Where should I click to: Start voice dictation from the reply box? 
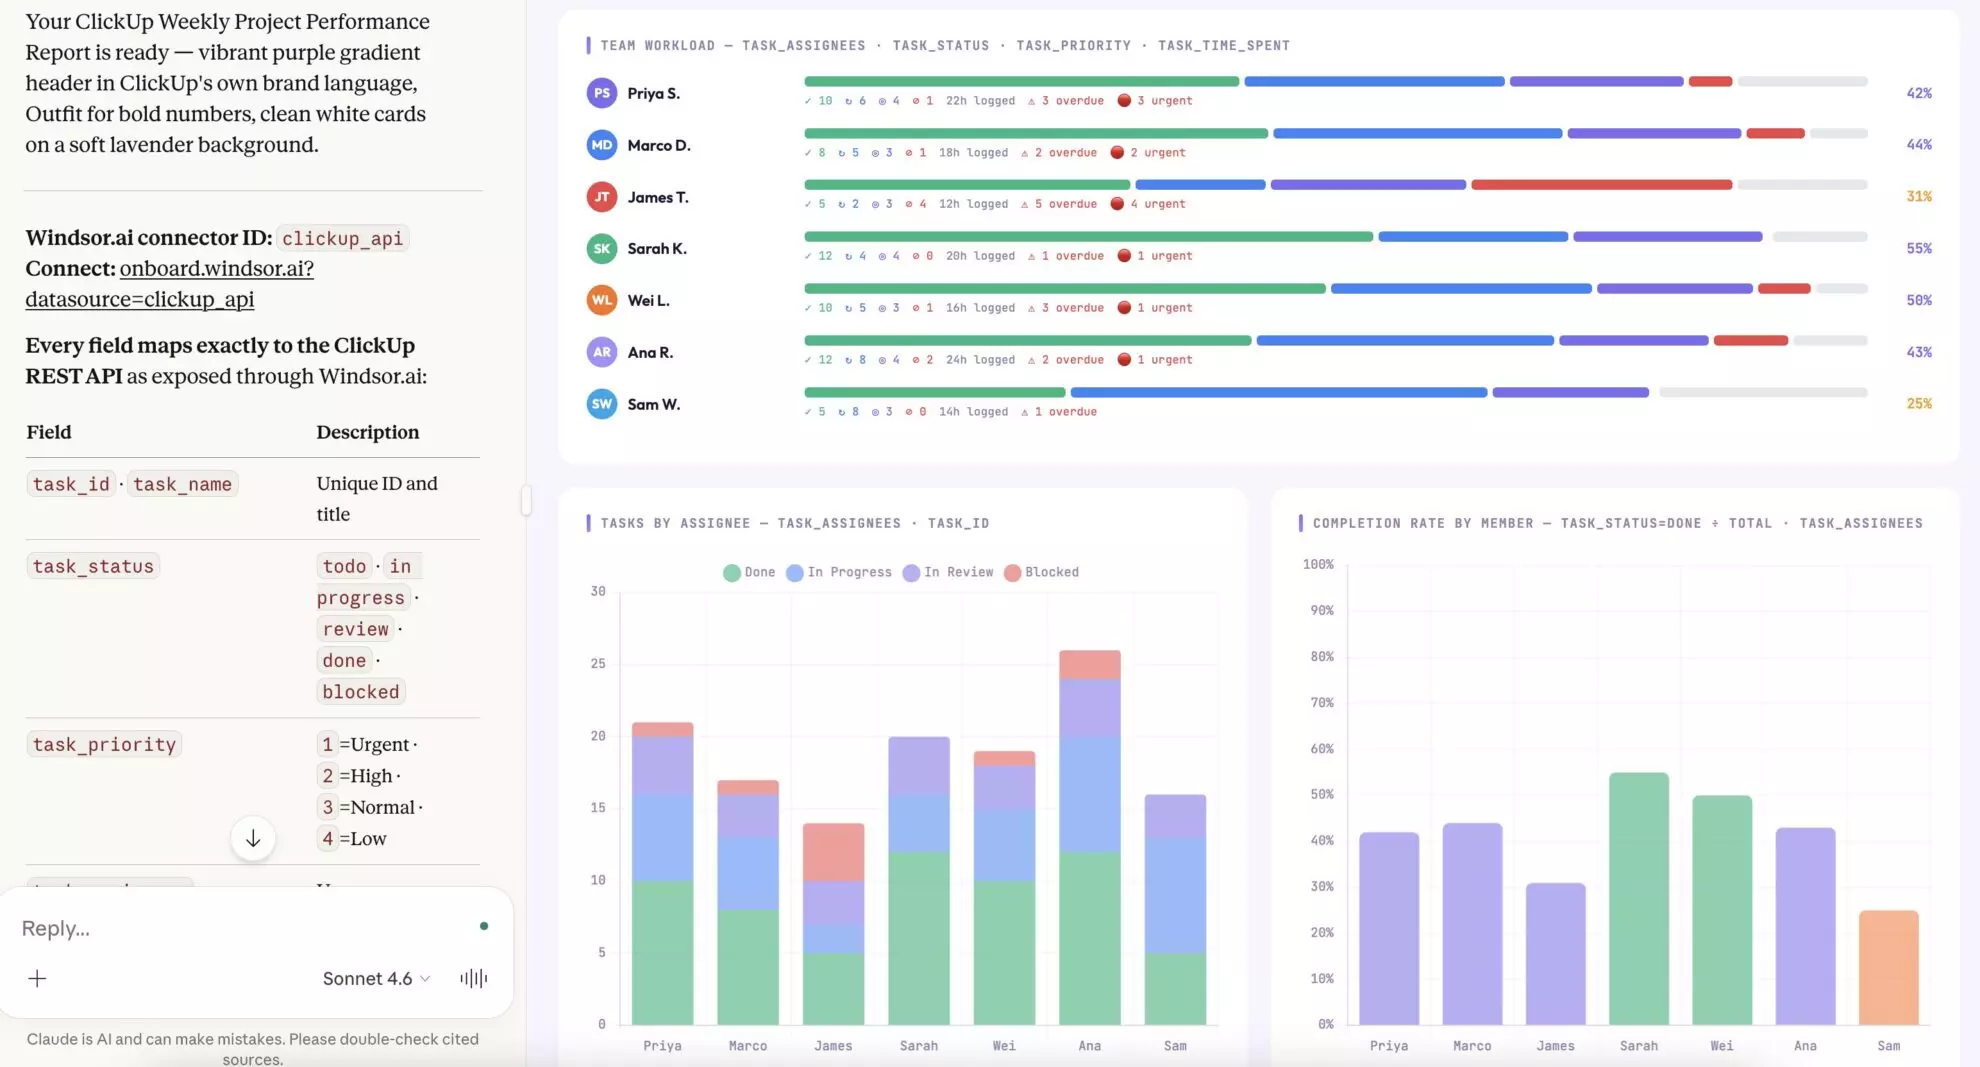[472, 977]
